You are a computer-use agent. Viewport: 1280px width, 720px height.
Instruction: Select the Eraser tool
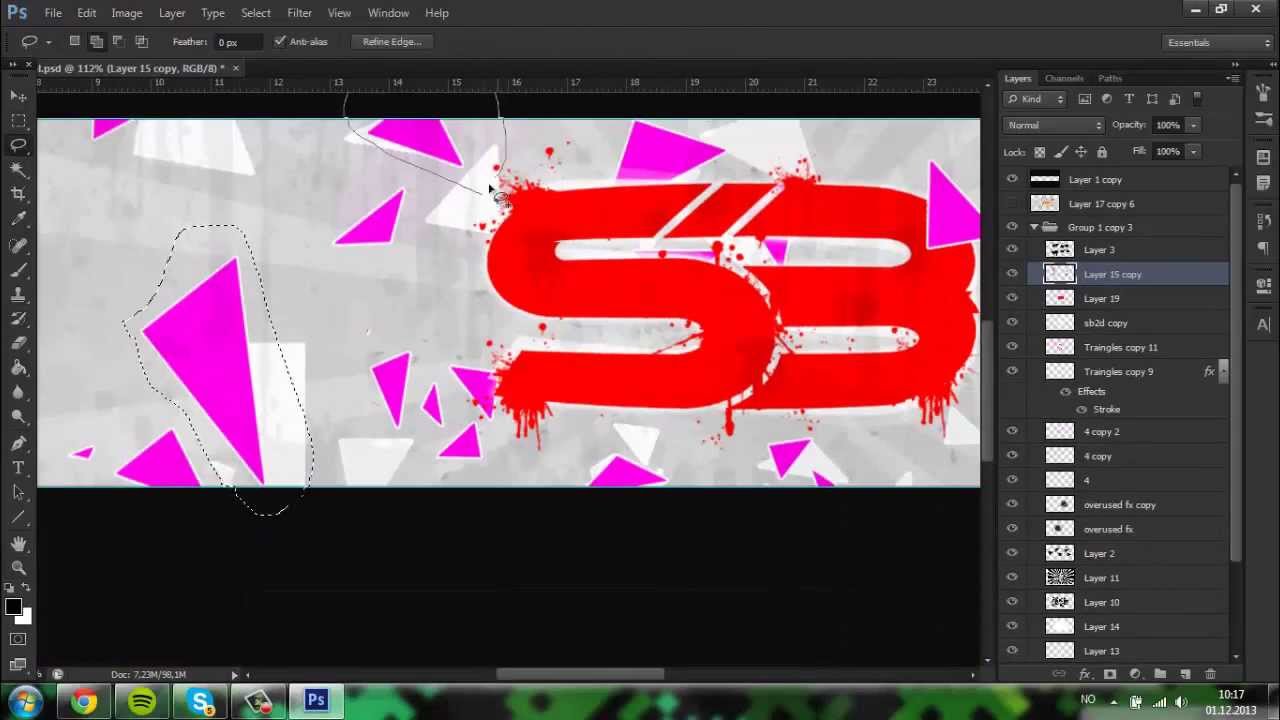[18, 344]
